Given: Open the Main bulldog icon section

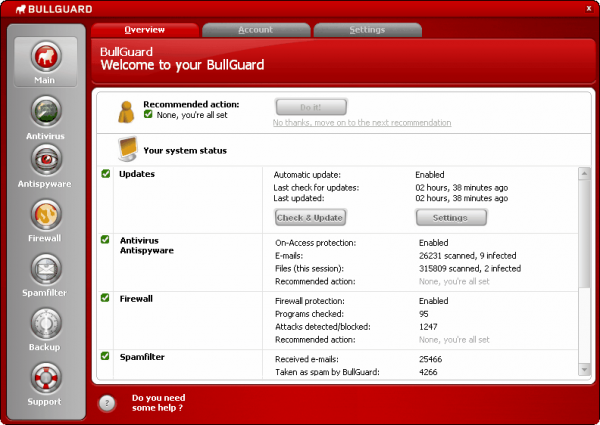Looking at the screenshot, I should pyautogui.click(x=46, y=57).
